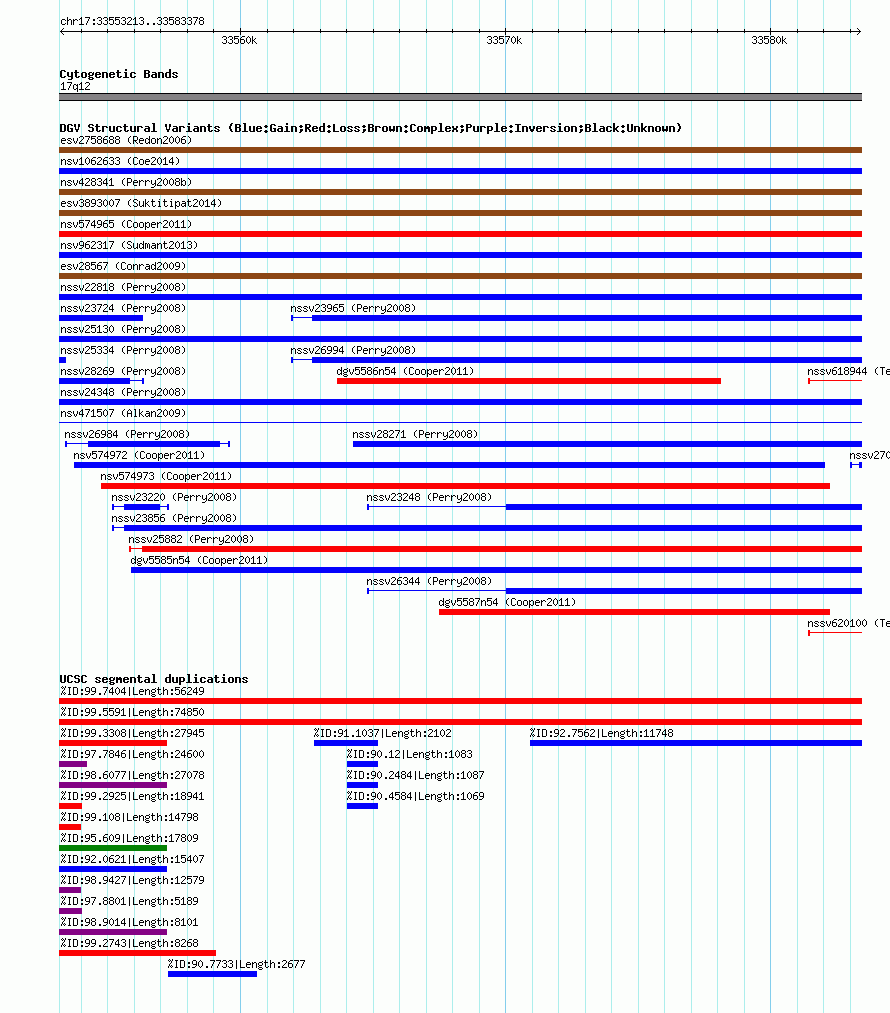
Task: Open variant esv3893007 (Suktitipat2014)
Action: (461, 213)
